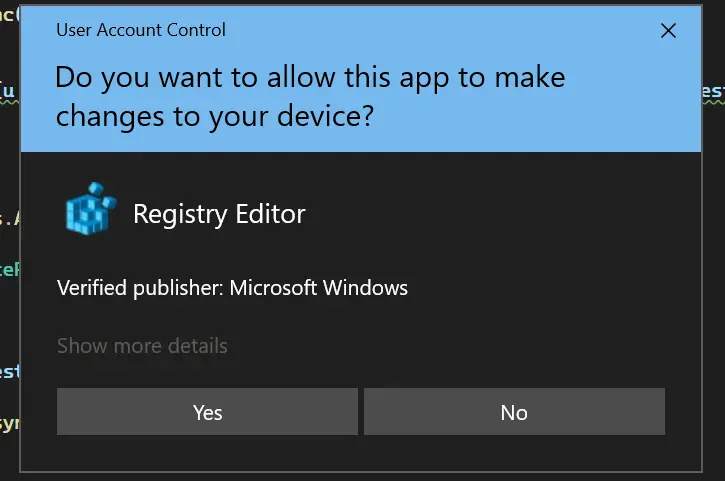Choose No to deny changes
The height and width of the screenshot is (481, 725).
(514, 412)
